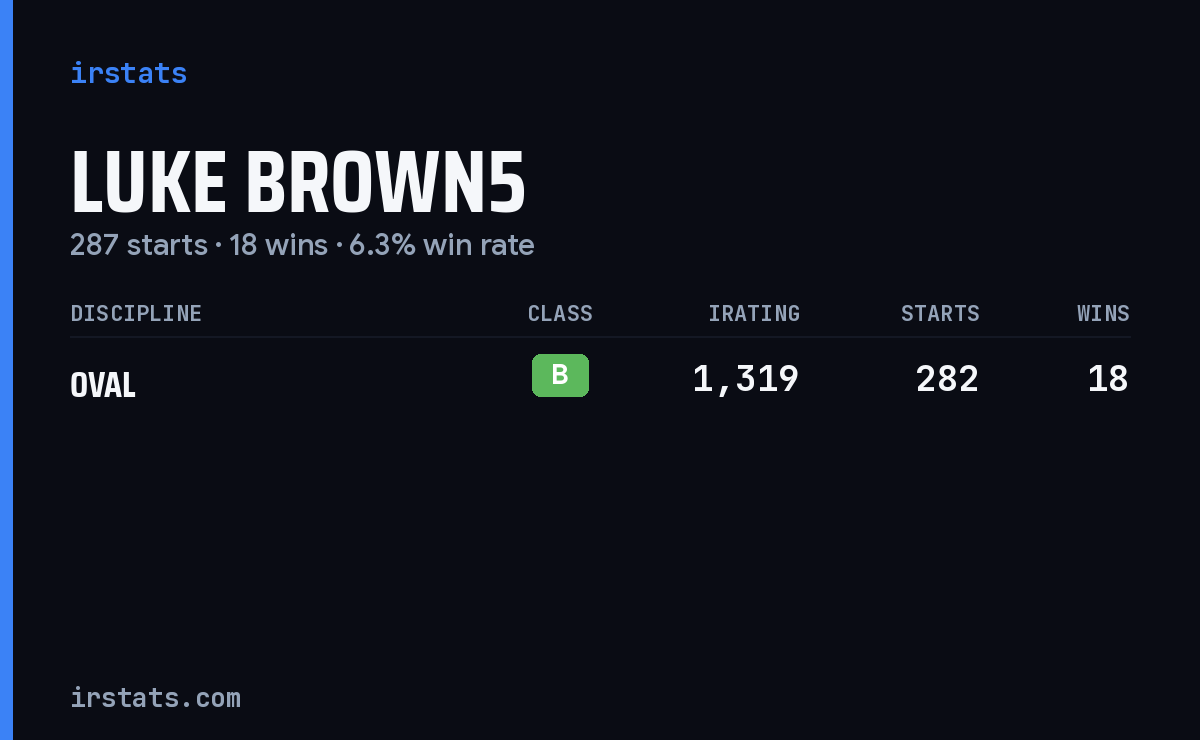1200x740 pixels.
Task: Click the divider line under table headers
Action: click(600, 337)
